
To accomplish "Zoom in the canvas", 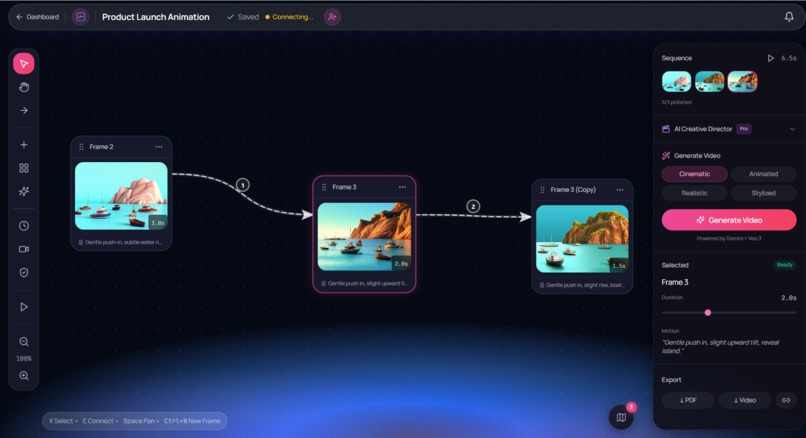I will coord(24,376).
